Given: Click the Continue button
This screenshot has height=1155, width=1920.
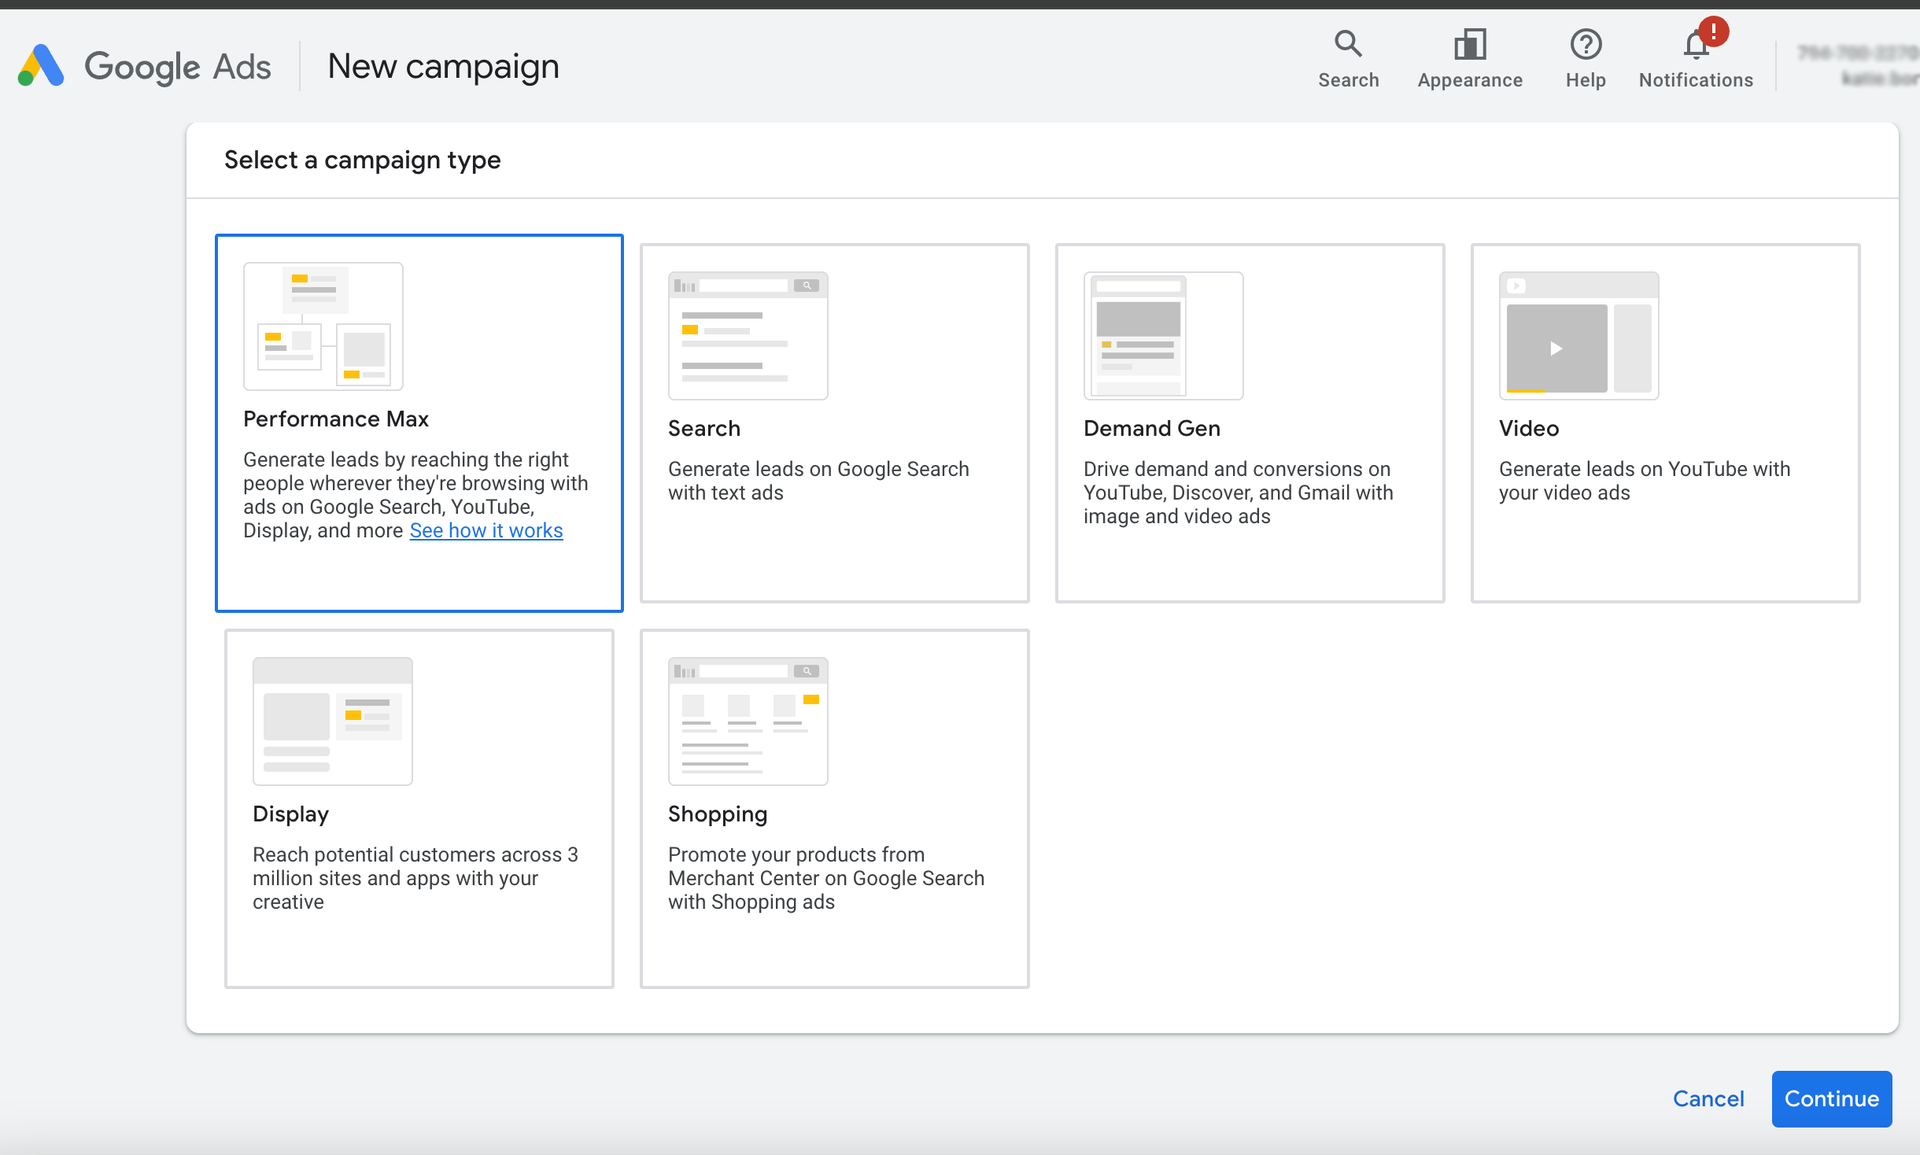Looking at the screenshot, I should 1831,1099.
